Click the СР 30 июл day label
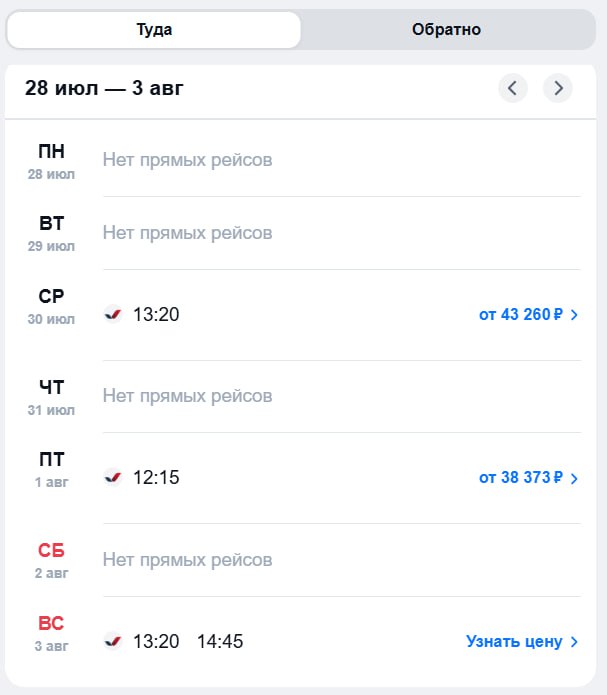 (51, 306)
